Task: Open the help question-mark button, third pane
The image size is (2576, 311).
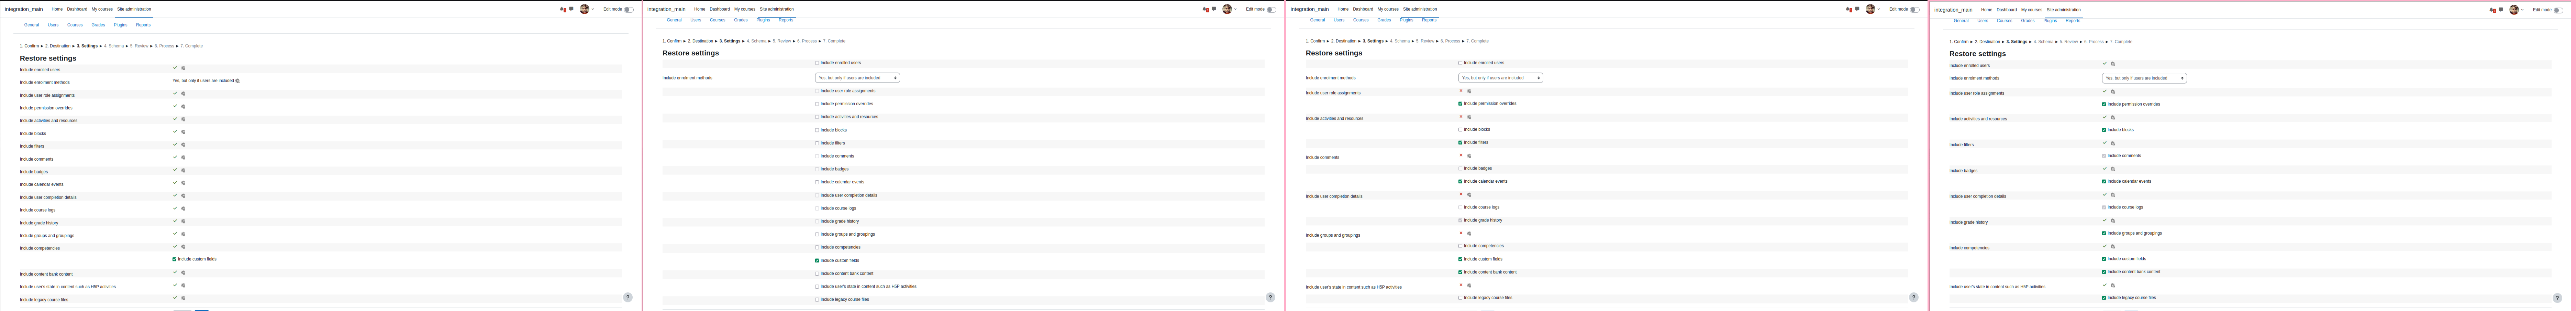Action: [1914, 297]
